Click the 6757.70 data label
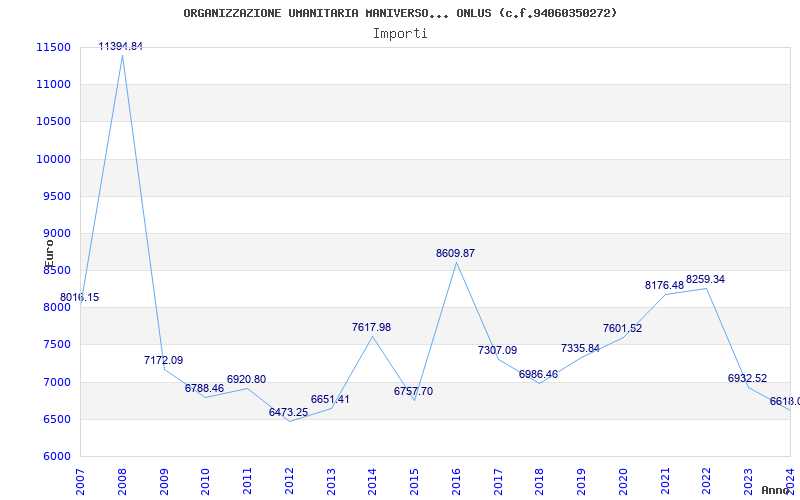Viewport: 800px width, 500px height. click(x=413, y=391)
